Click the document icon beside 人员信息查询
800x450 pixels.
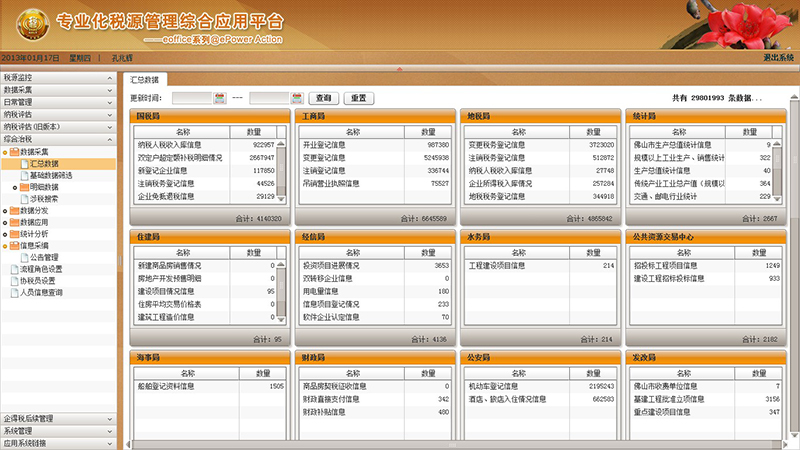(14, 292)
